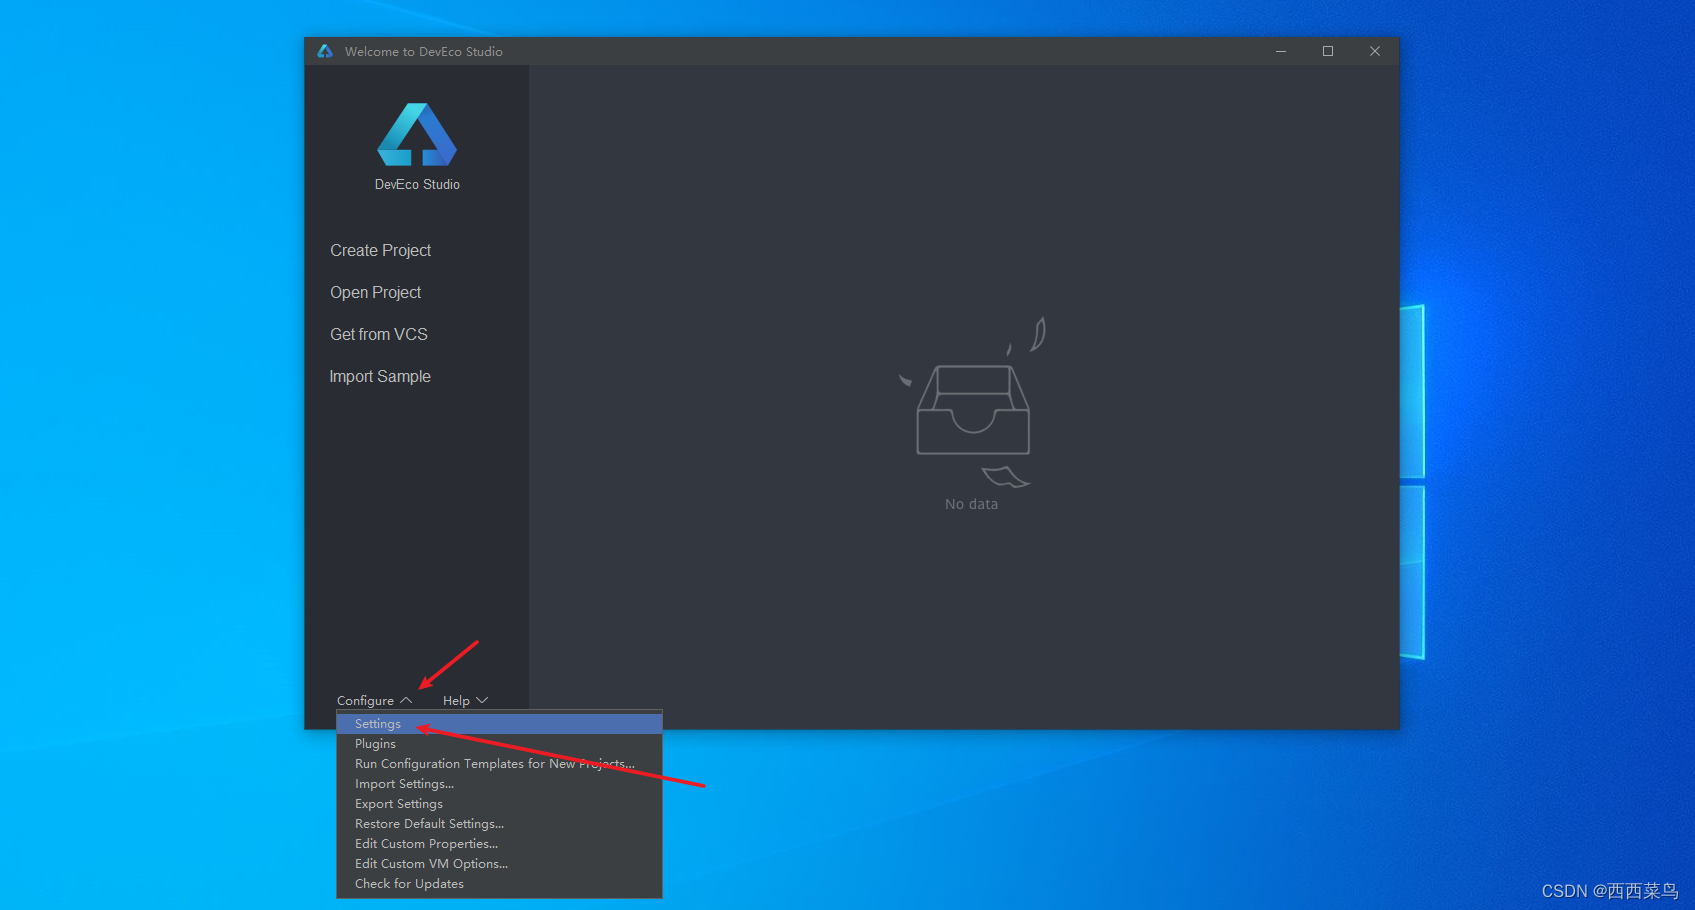Click Check for Updates
Screen dimensions: 1695x910
click(499, 884)
